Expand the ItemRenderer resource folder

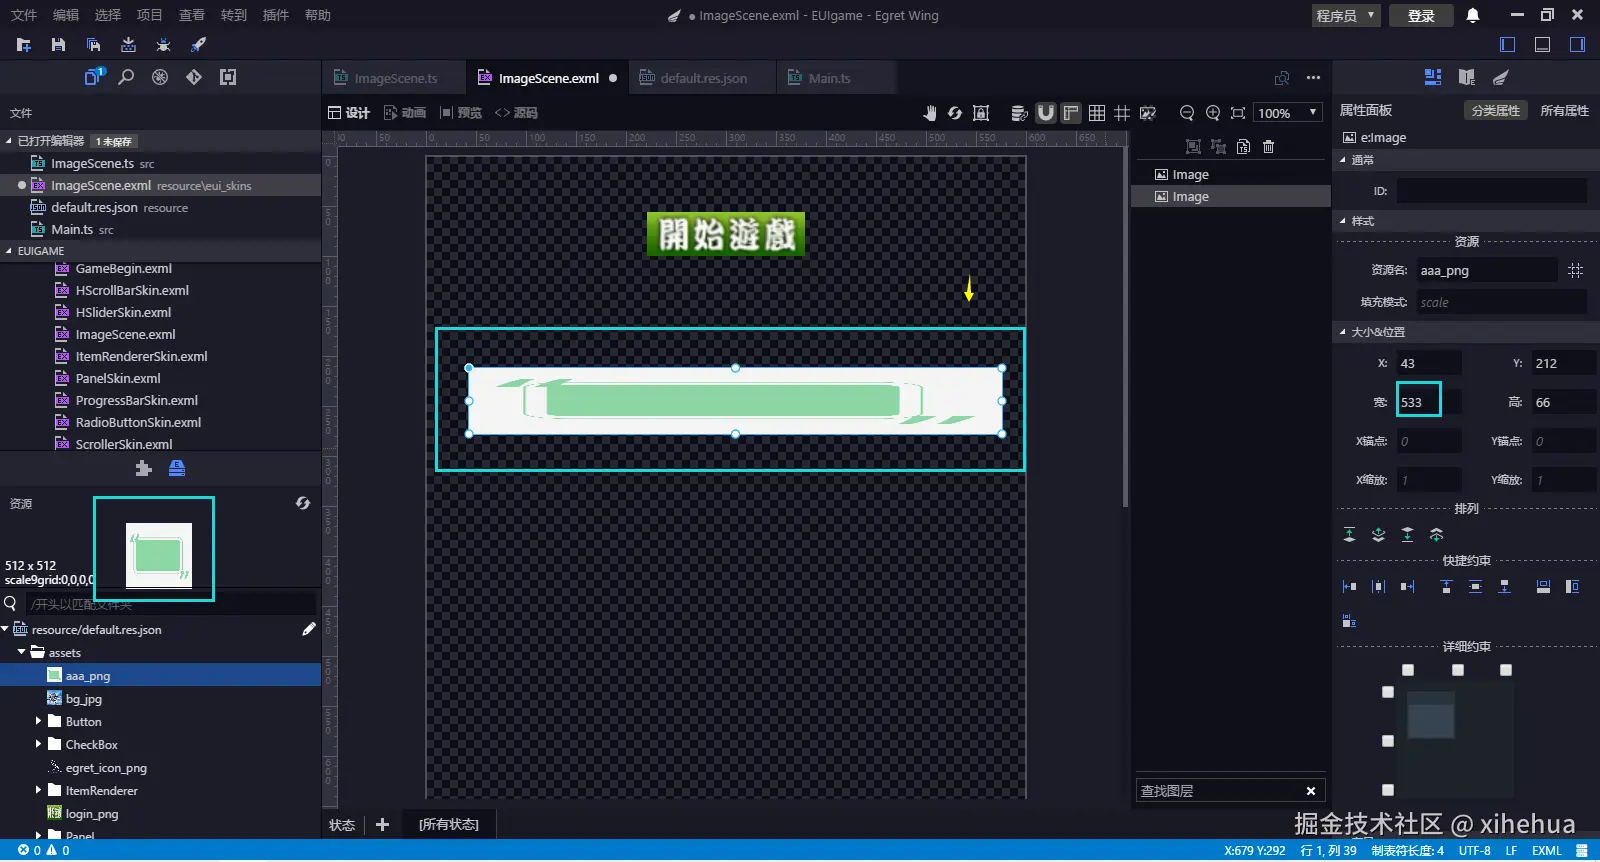click(39, 790)
